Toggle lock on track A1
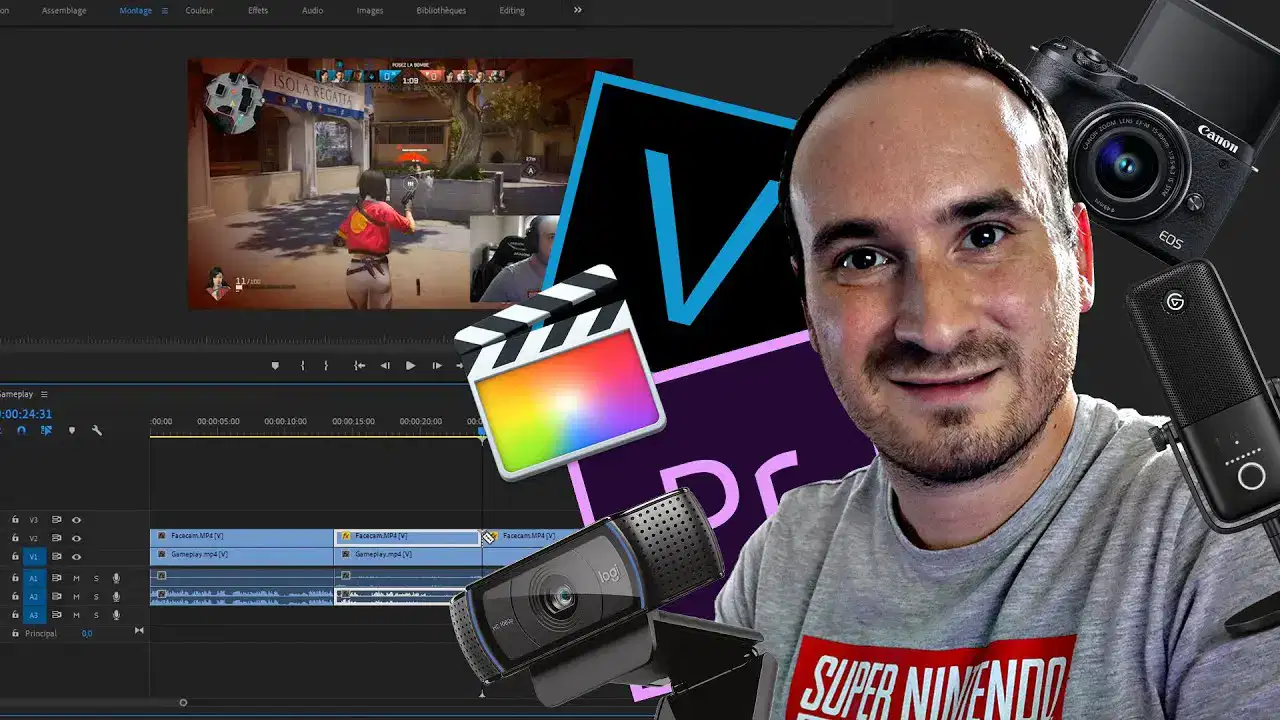Viewport: 1280px width, 720px height. coord(15,578)
